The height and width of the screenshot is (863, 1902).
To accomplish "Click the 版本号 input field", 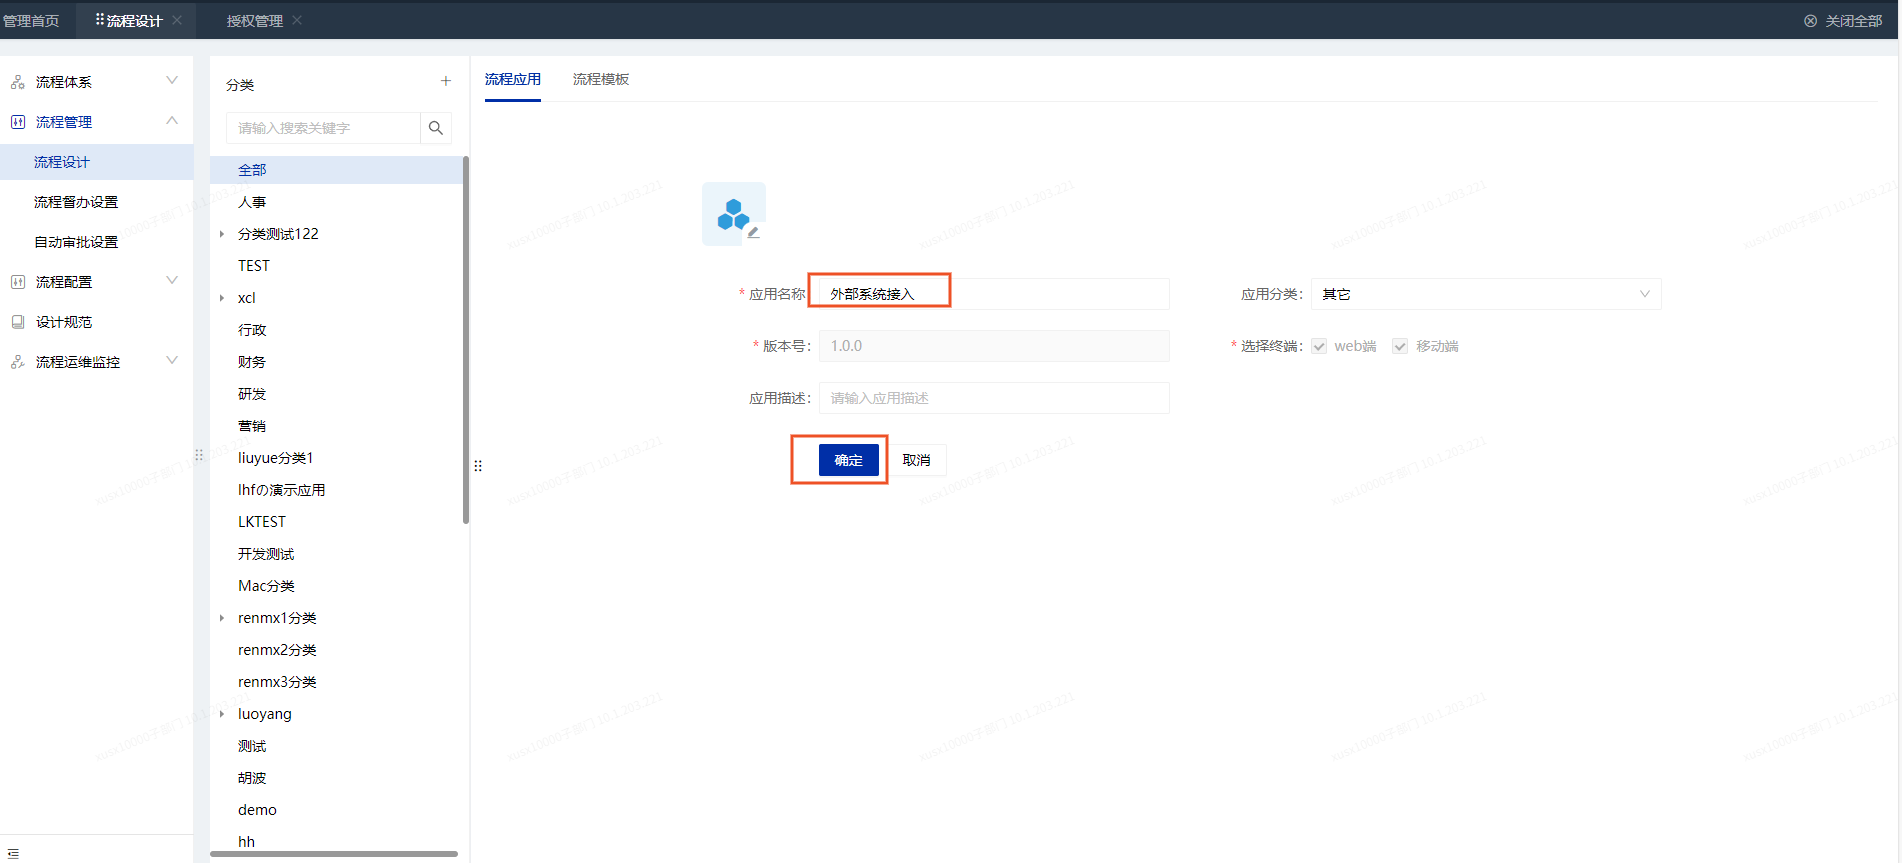I will click(x=994, y=346).
